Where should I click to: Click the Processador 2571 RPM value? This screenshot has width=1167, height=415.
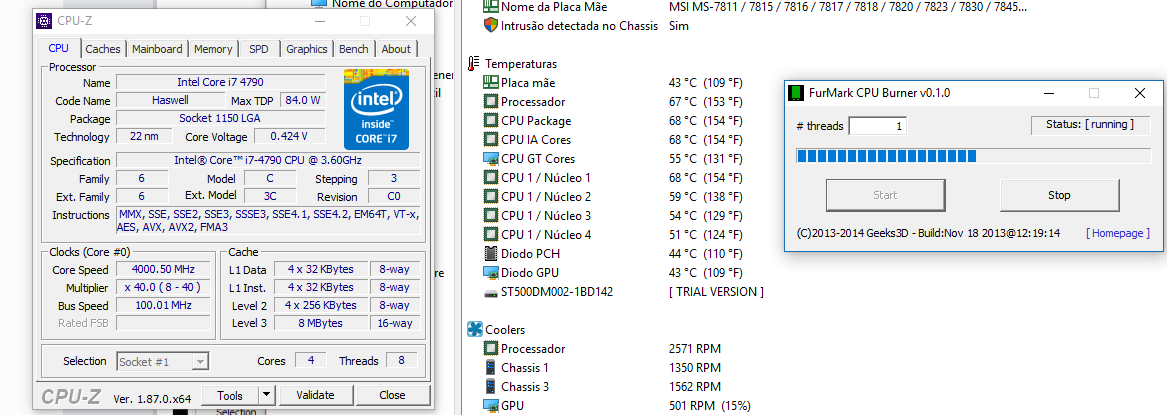tap(695, 349)
